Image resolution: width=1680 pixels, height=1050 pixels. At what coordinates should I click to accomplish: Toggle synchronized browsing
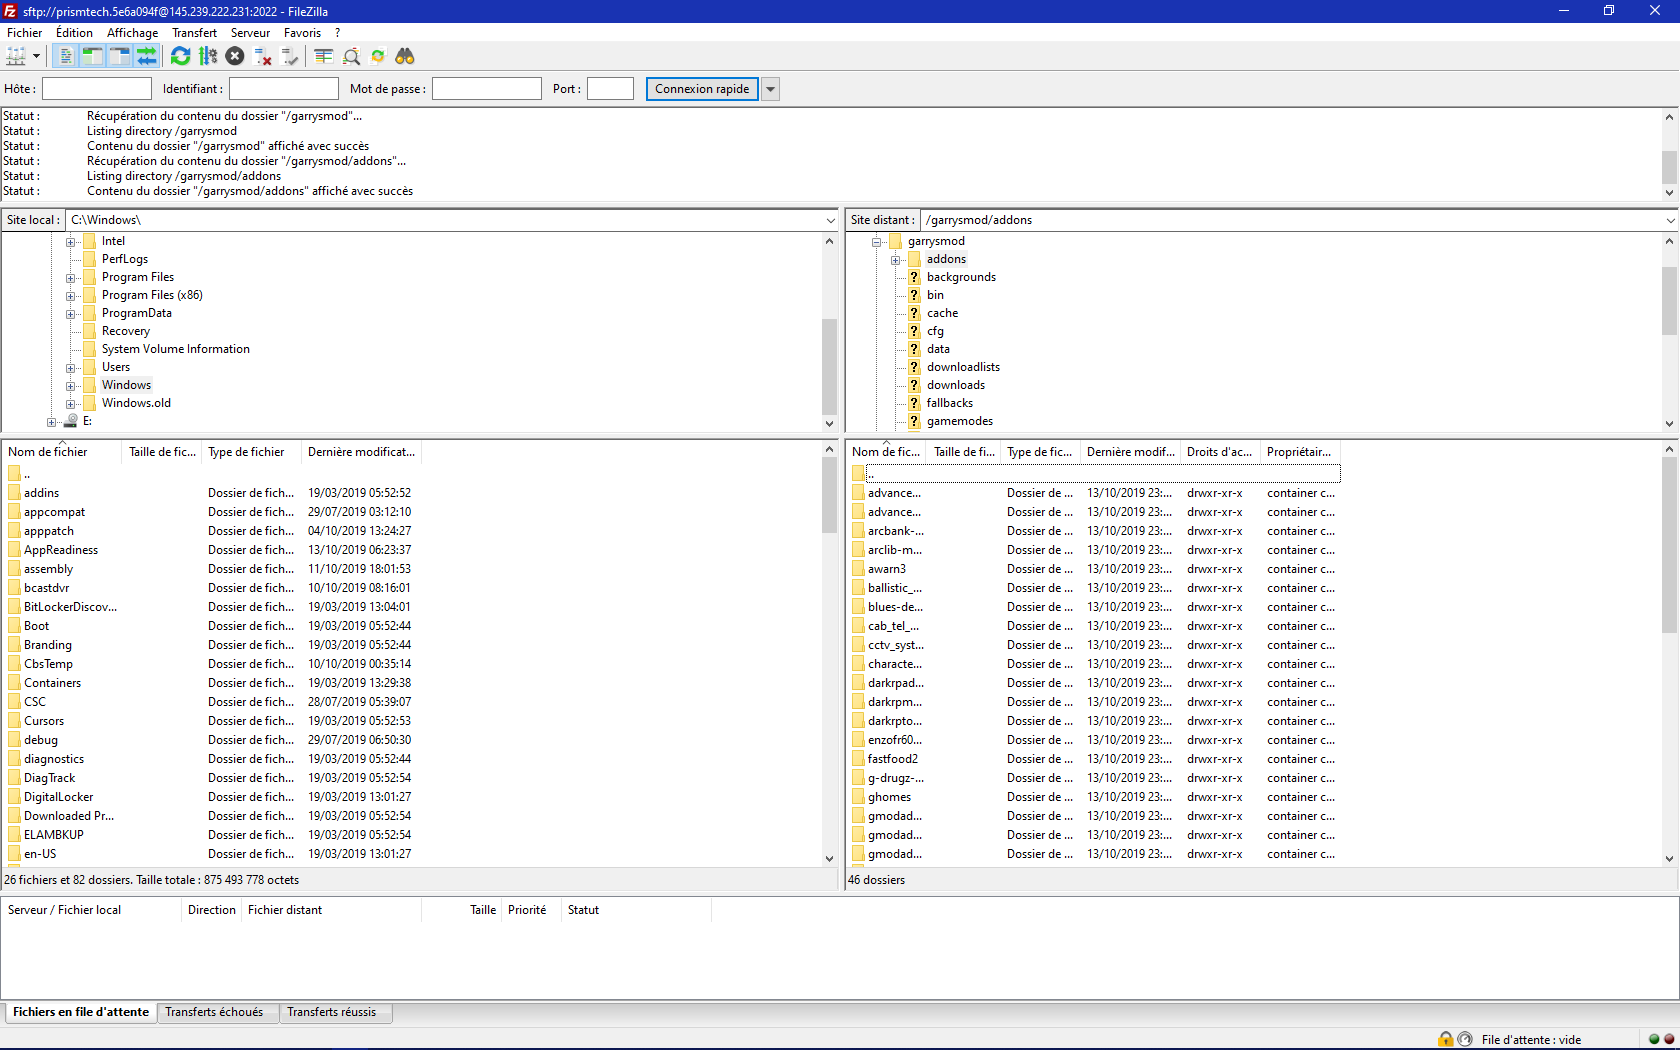378,56
